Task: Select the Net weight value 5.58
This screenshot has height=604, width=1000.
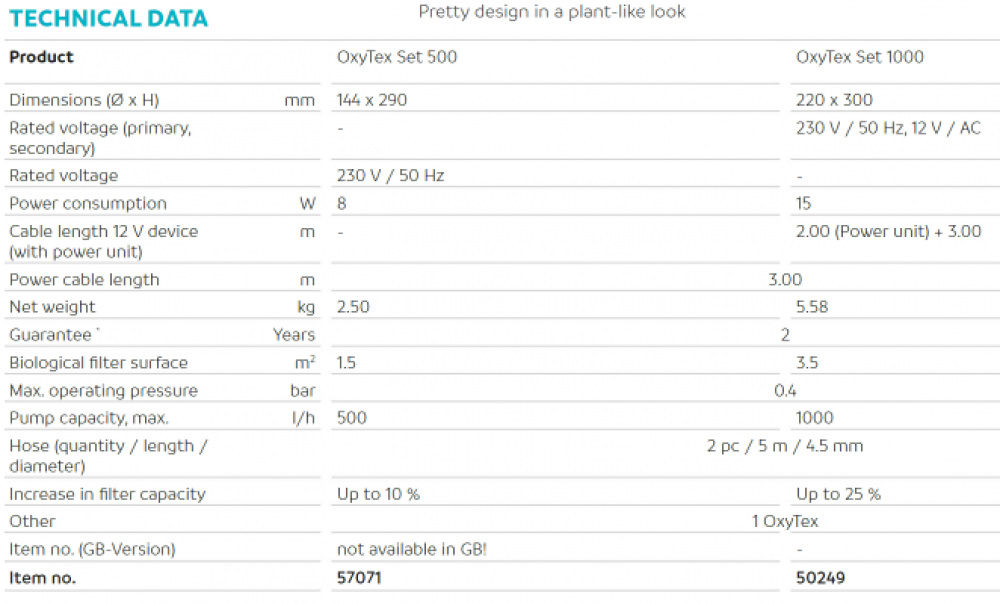Action: point(811,307)
